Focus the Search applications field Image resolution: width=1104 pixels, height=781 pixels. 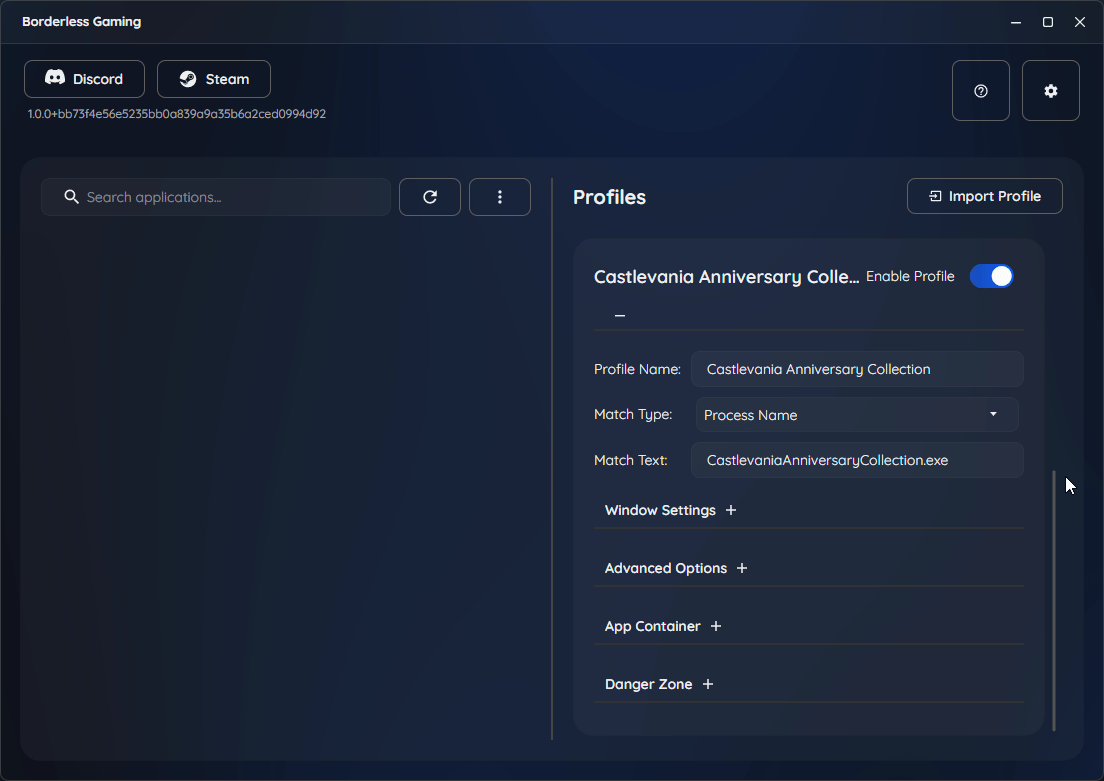[216, 197]
